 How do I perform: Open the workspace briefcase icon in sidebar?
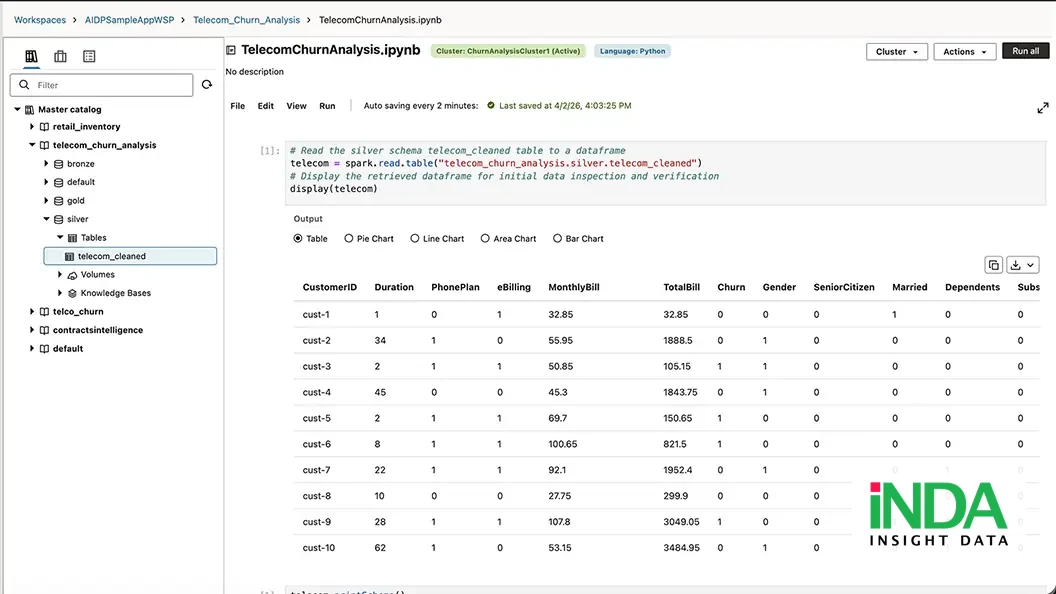(x=60, y=57)
